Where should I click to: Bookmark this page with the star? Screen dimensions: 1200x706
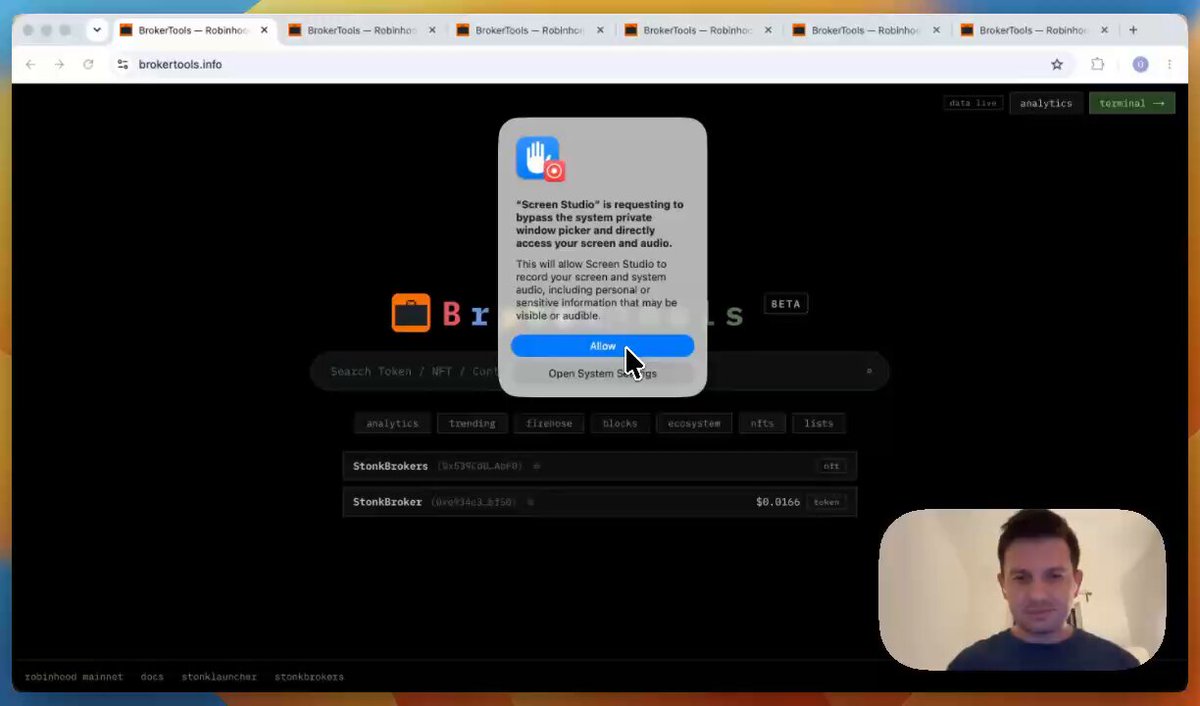click(x=1057, y=64)
